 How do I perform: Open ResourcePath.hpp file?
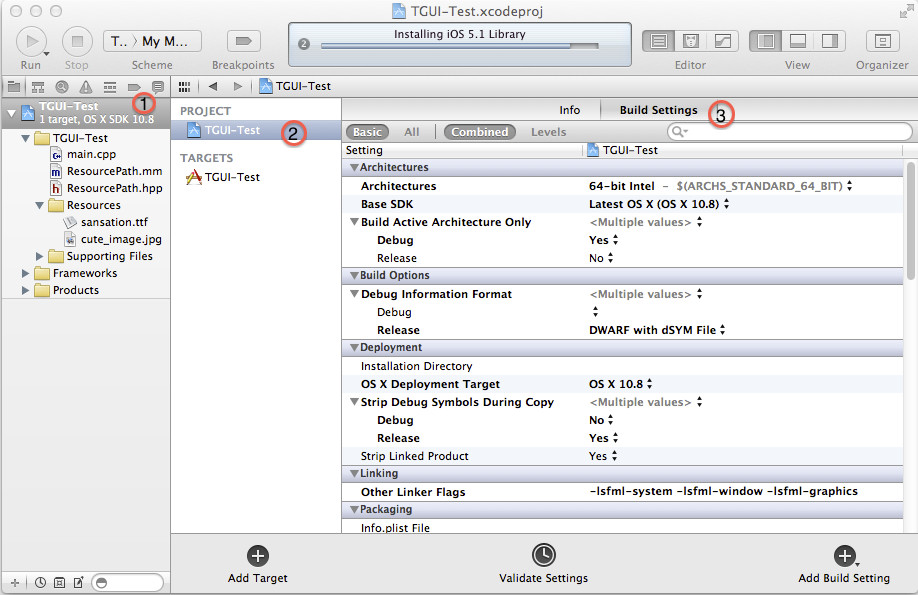[114, 189]
